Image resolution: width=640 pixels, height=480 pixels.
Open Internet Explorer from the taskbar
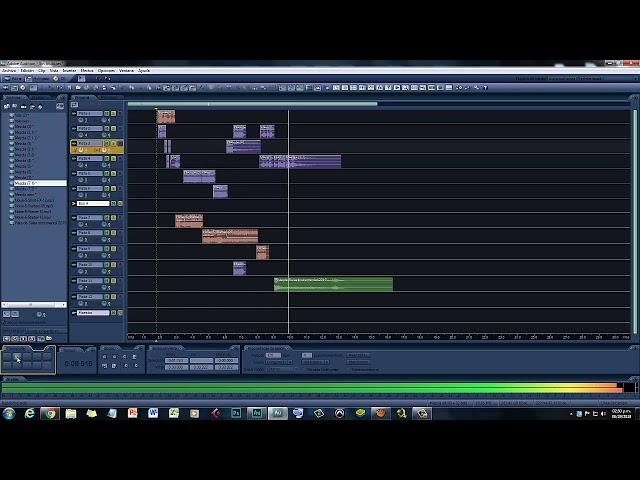[29, 413]
